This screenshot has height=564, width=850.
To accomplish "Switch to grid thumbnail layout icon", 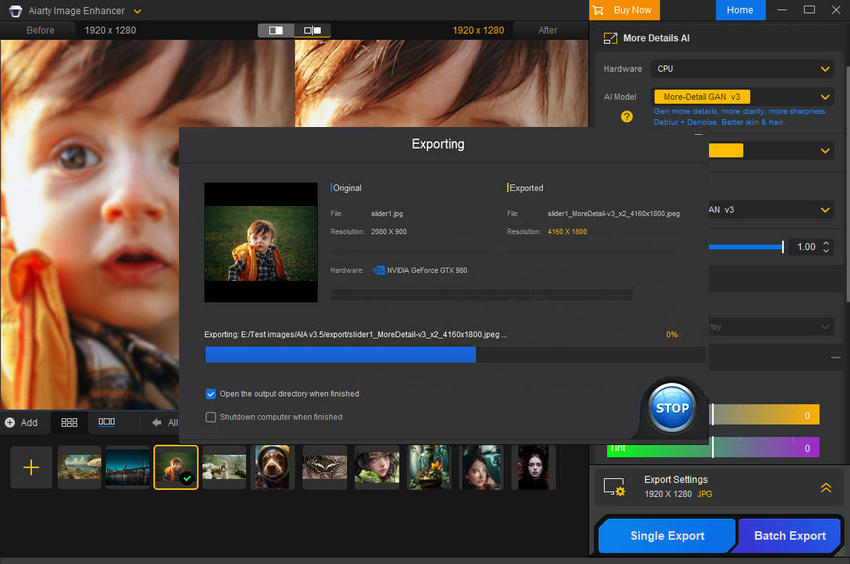I will click(x=69, y=422).
